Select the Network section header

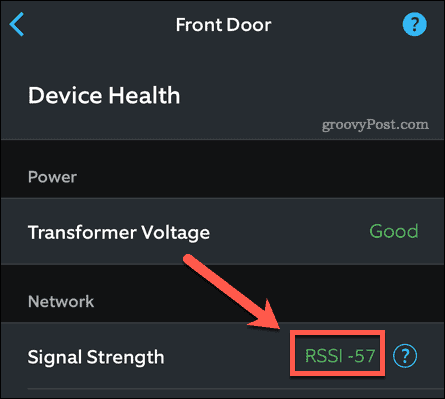point(61,301)
